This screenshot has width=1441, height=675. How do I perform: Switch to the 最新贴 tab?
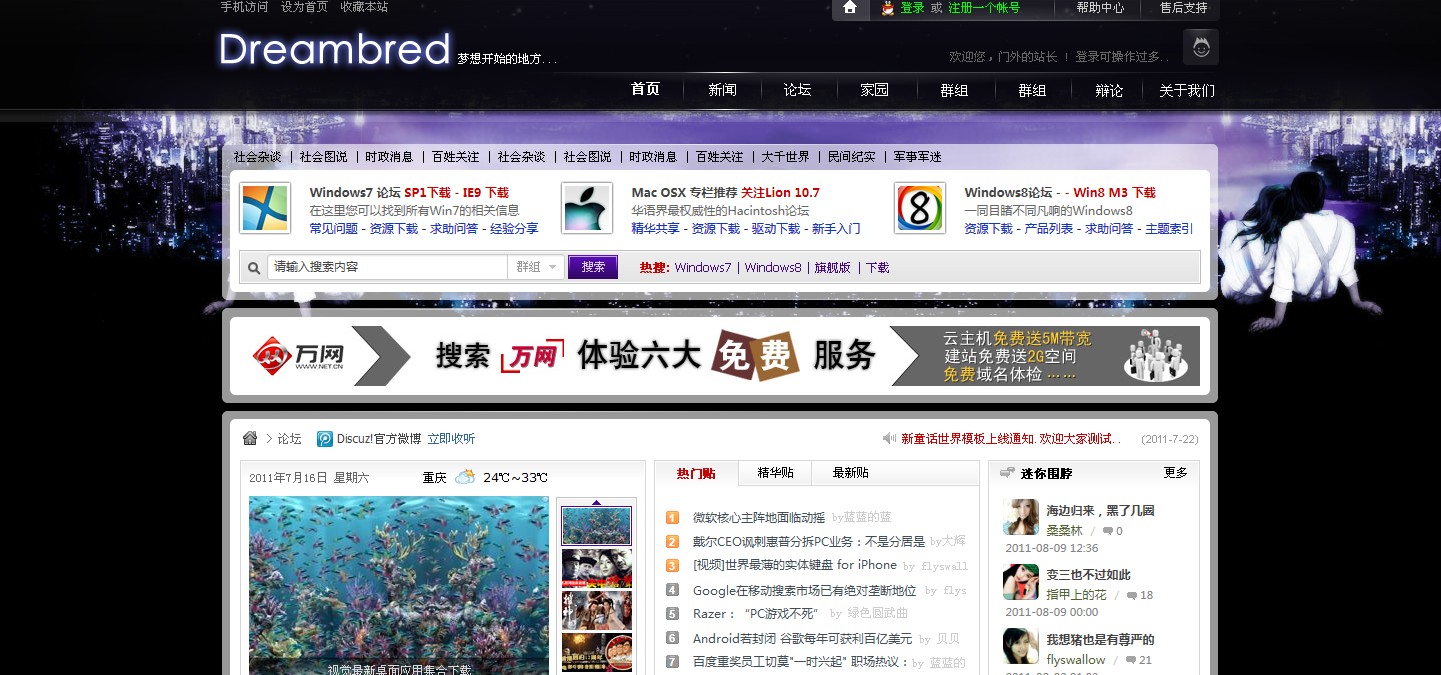pyautogui.click(x=850, y=473)
